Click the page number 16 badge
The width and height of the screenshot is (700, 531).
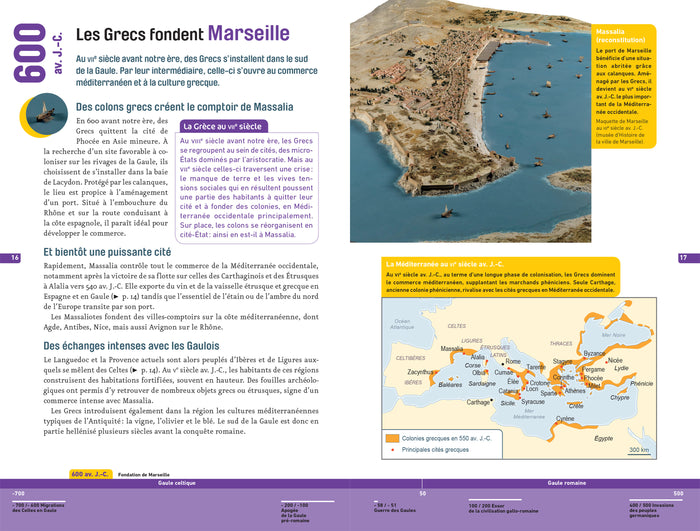click(15, 258)
